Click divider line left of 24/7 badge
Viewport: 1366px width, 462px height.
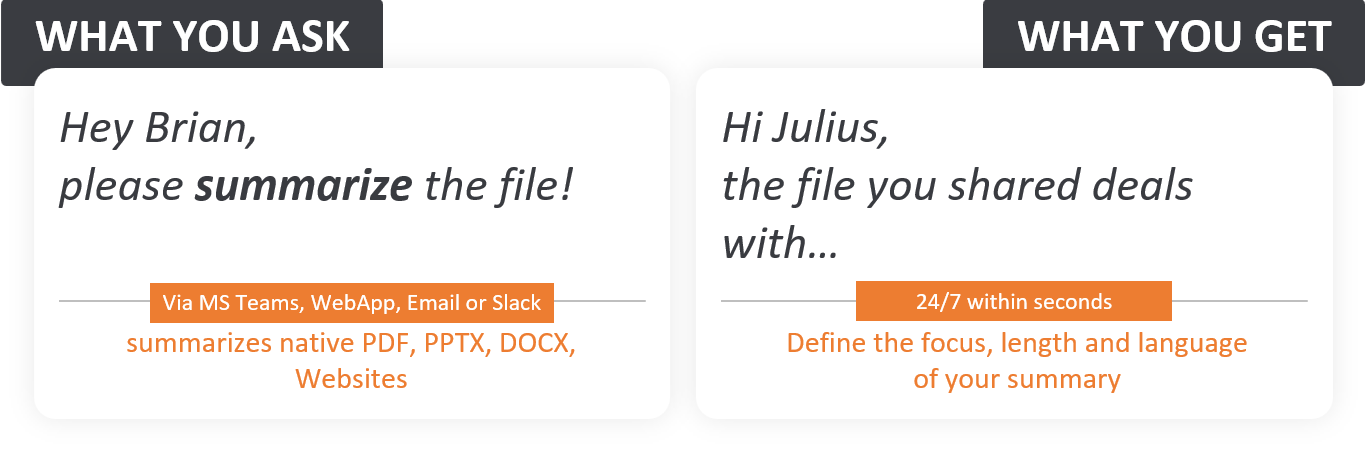(789, 301)
